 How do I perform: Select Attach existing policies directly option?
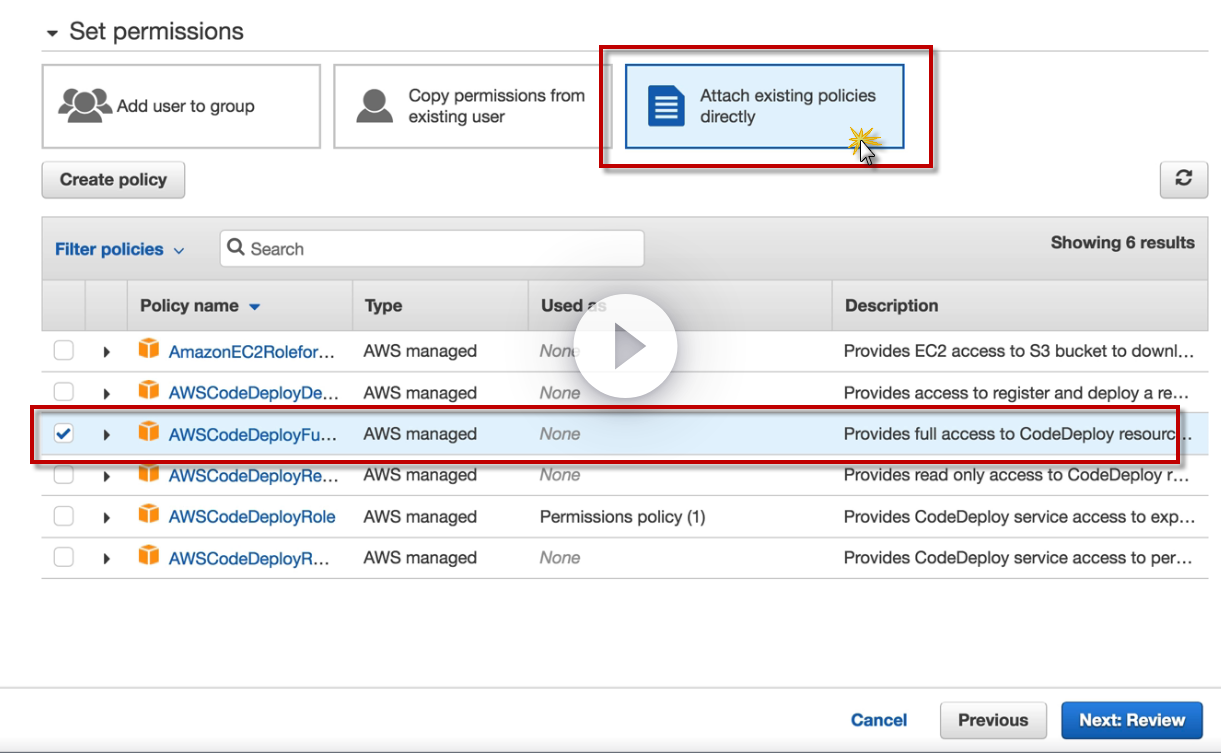pos(765,106)
